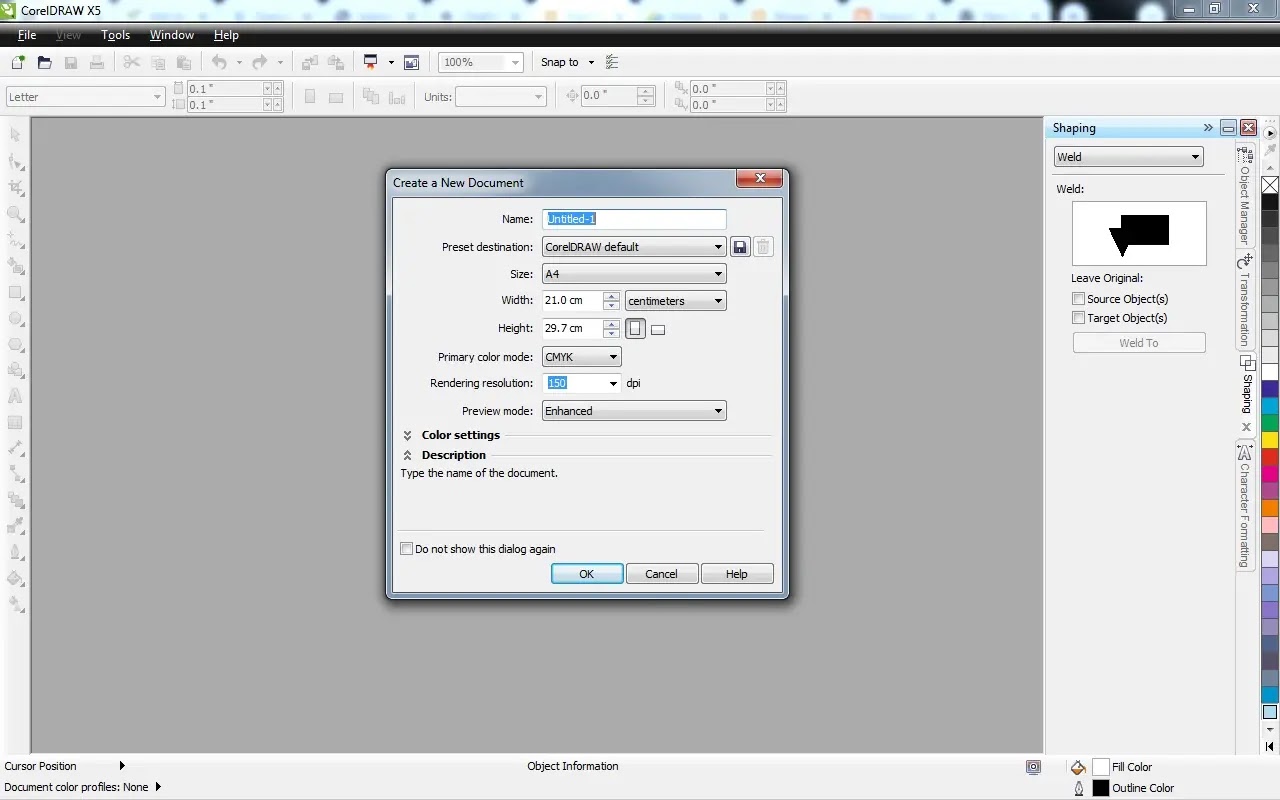Screen dimensions: 1280x800
Task: Open the File menu
Action: (27, 35)
